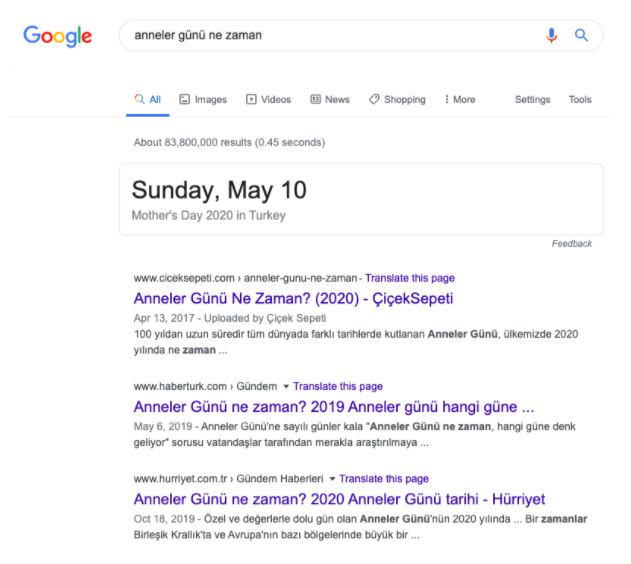631x564 pixels.
Task: Click the blue magnifier search button
Action: click(581, 35)
